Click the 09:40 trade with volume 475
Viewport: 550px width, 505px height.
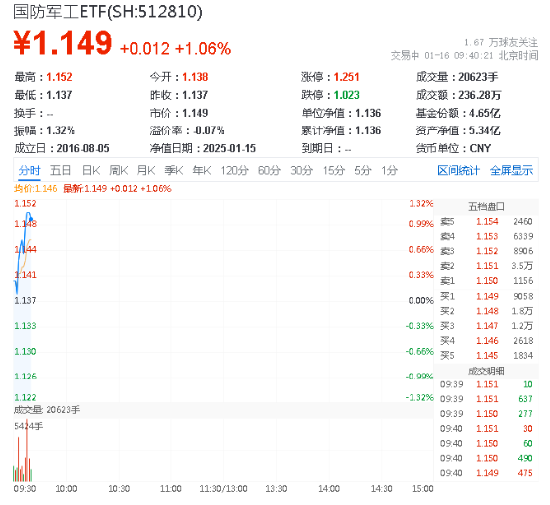click(x=486, y=473)
